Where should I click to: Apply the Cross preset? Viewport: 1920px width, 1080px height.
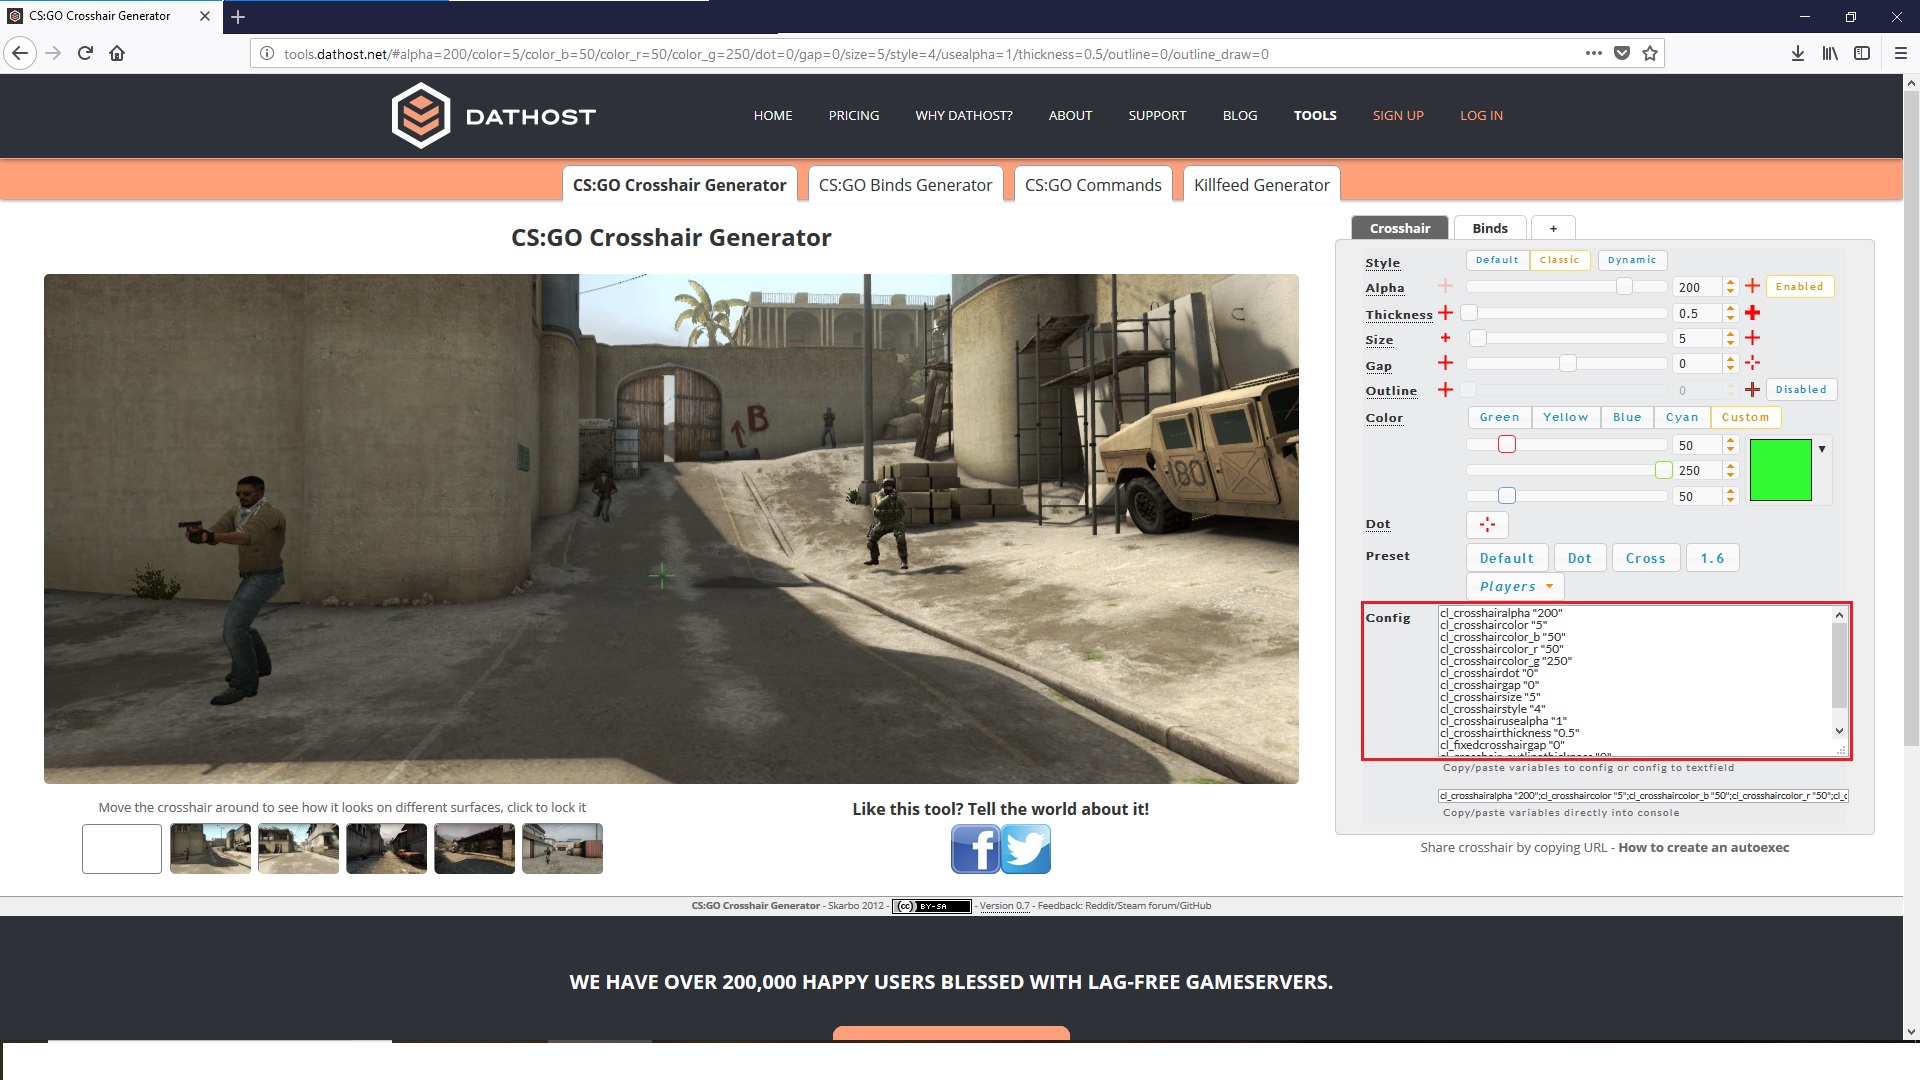point(1645,558)
